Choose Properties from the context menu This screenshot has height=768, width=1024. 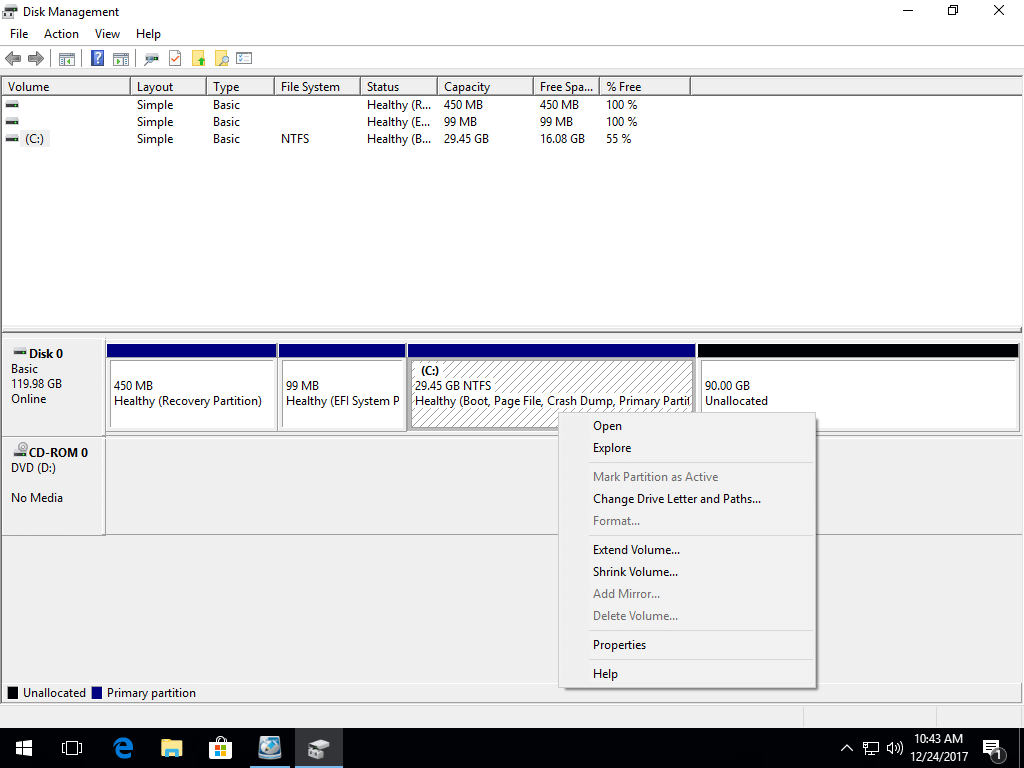pos(687,645)
